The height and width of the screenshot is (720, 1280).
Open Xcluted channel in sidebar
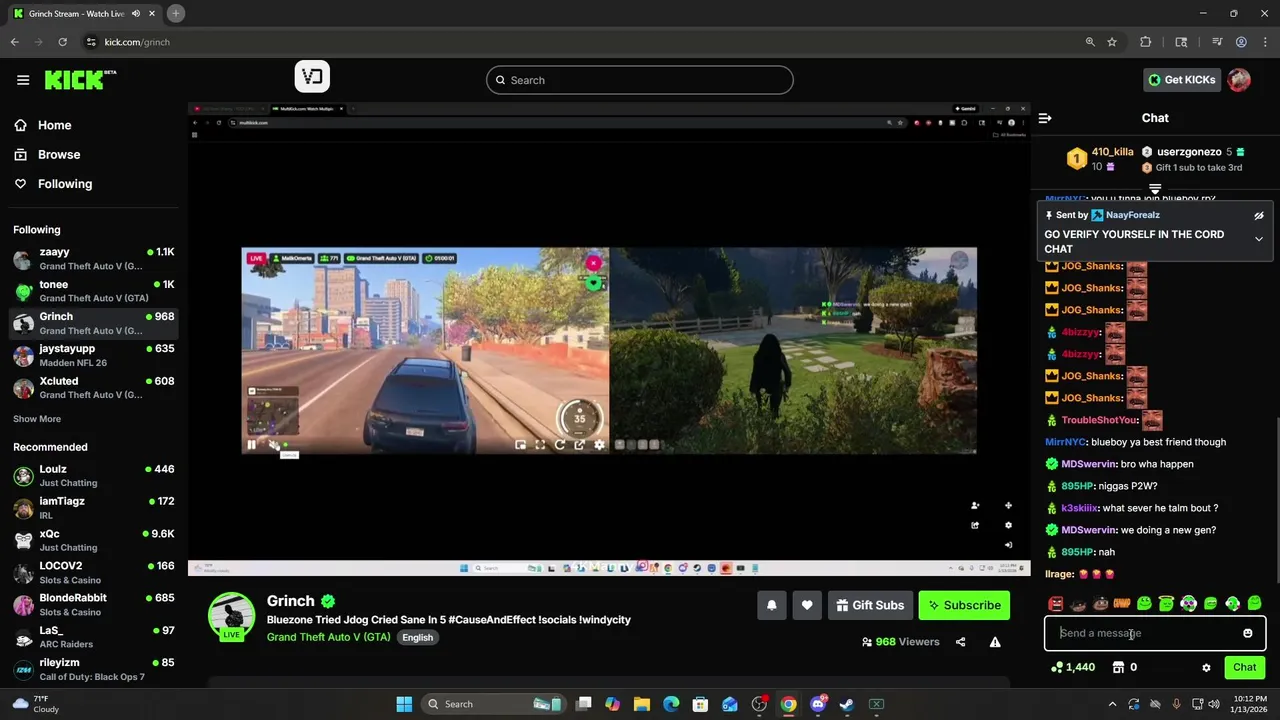[x=94, y=387]
